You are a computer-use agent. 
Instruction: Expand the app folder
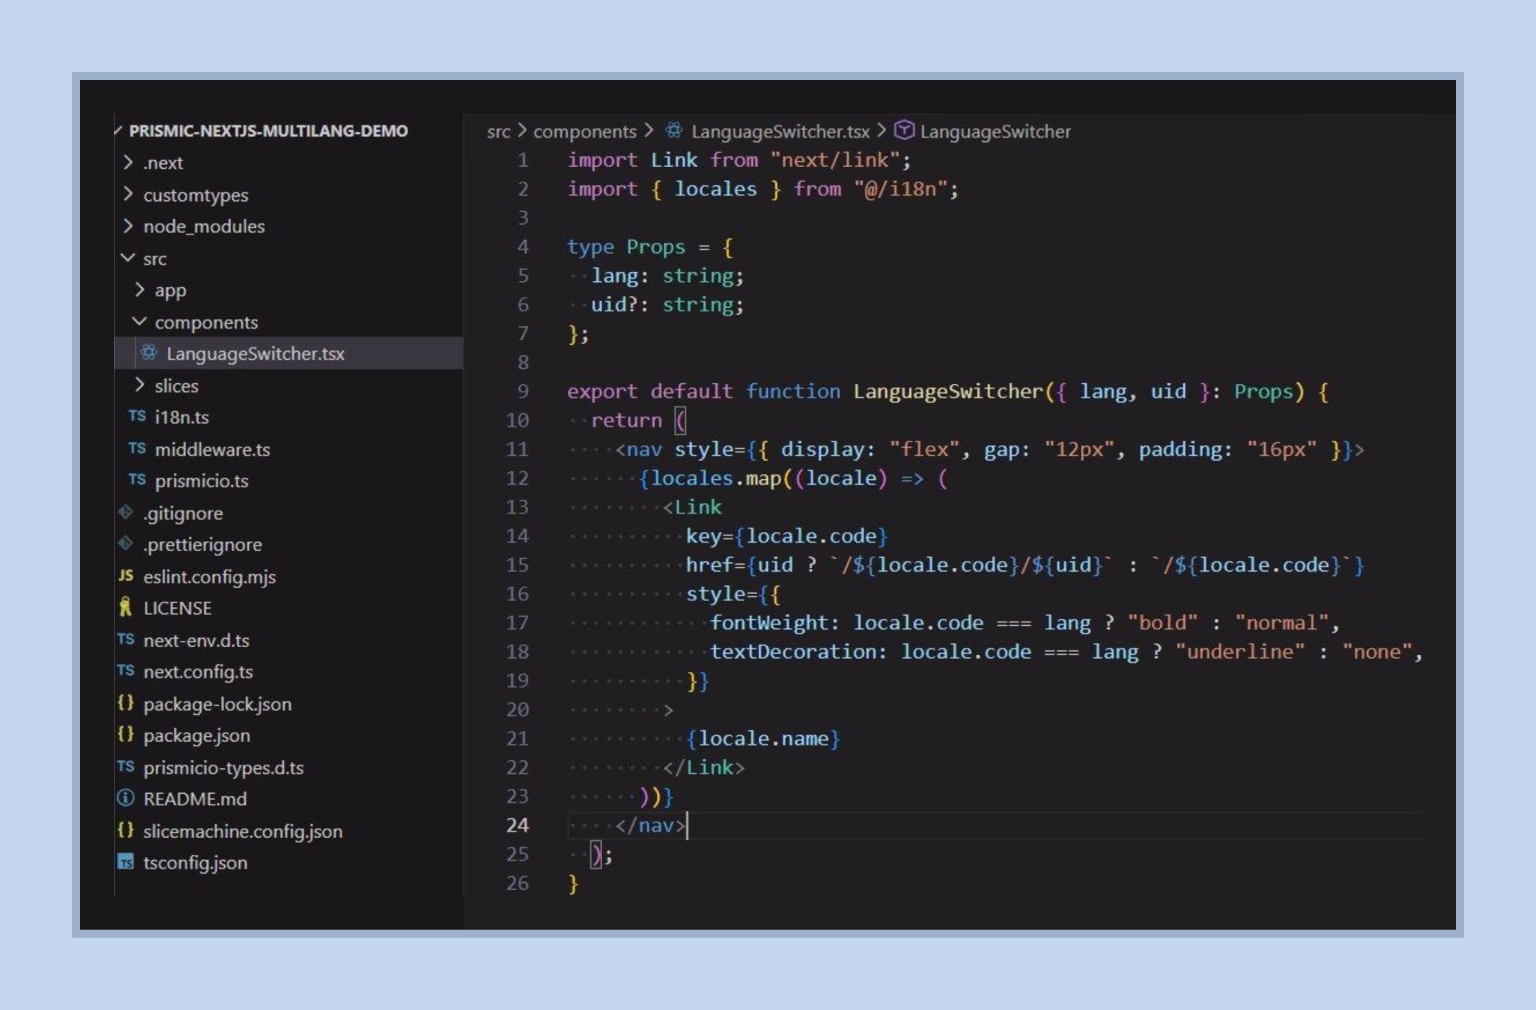point(140,290)
